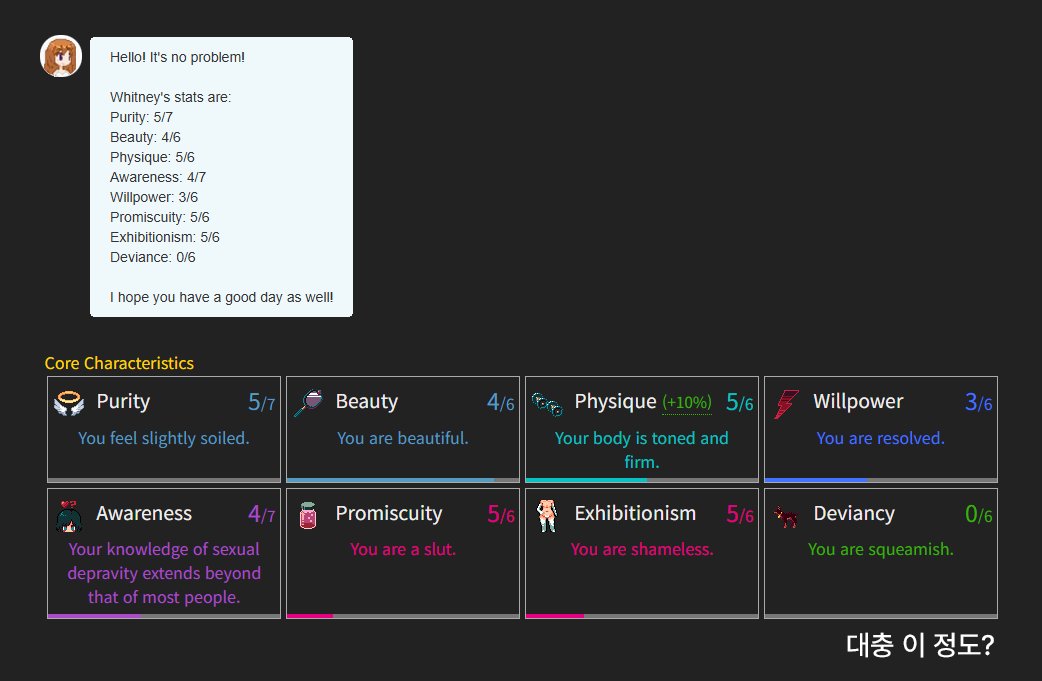Viewport: 1042px width, 681px height.
Task: Click the Physique 5/6 value in its card
Action: click(x=740, y=402)
